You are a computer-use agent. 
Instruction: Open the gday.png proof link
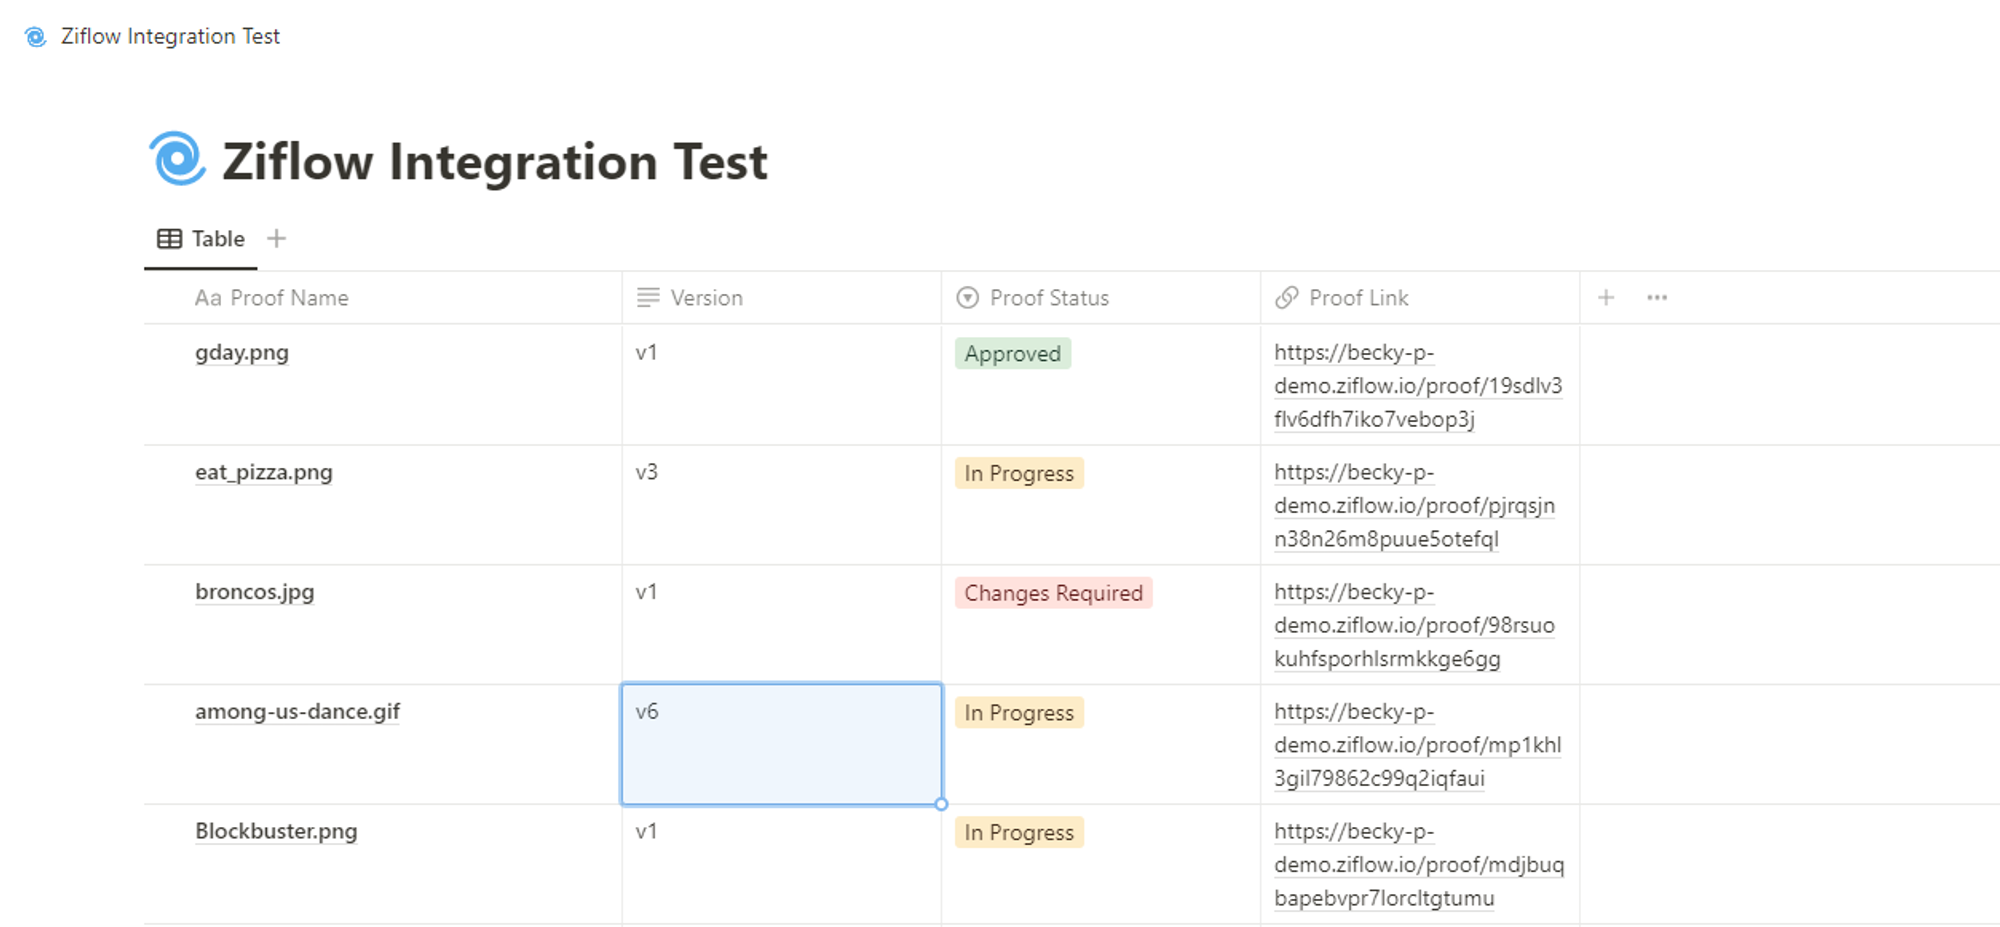(x=1418, y=386)
